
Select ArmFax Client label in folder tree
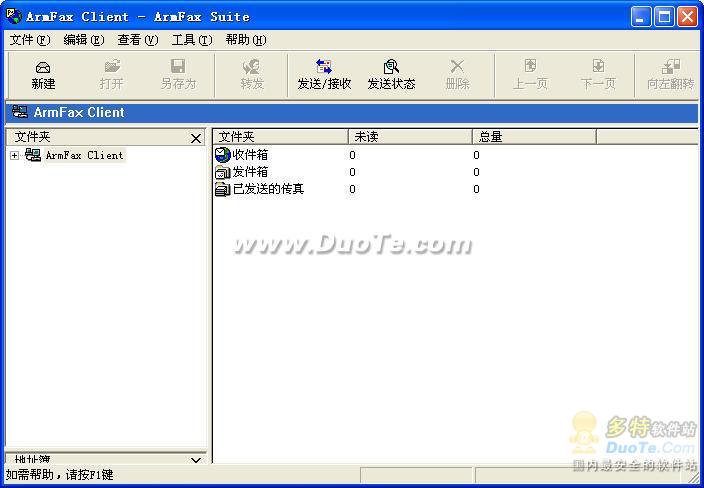pyautogui.click(x=85, y=155)
